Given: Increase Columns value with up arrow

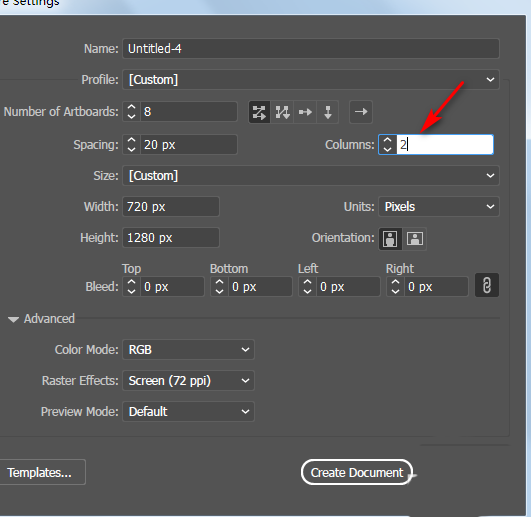Looking at the screenshot, I should coord(387,140).
